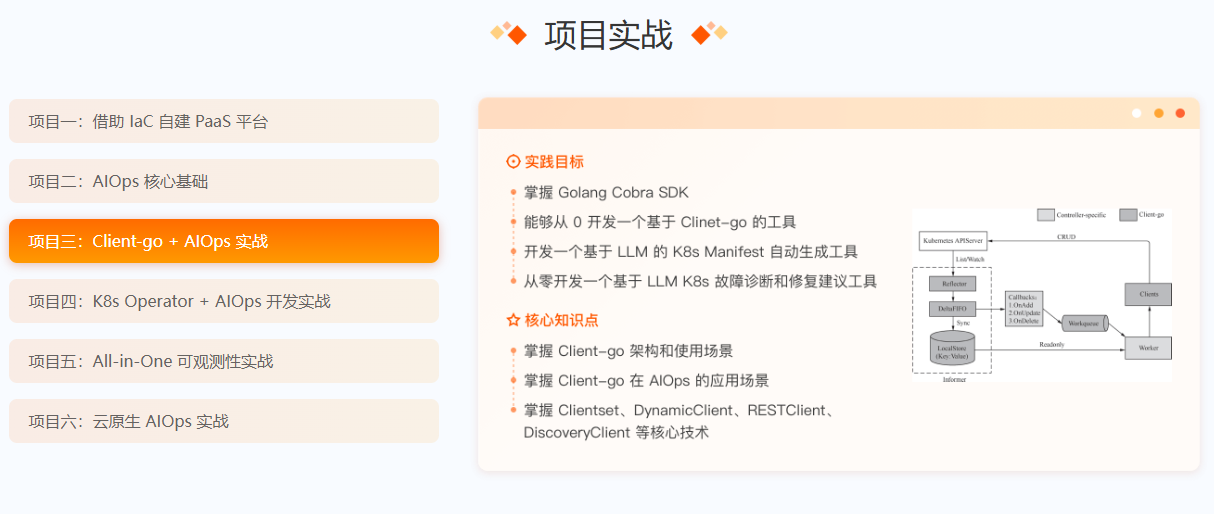Open 项目四 K8s Operator + AIOps 开发实战 tab

(x=224, y=301)
